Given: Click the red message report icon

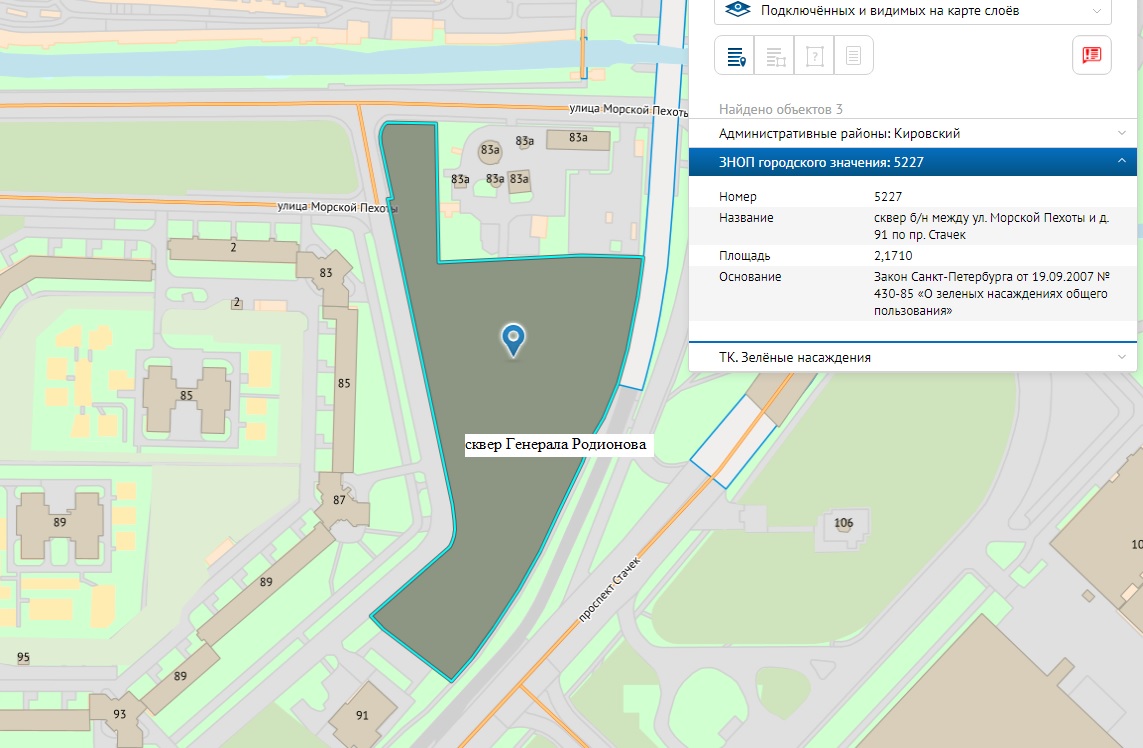Looking at the screenshot, I should coord(1091,55).
